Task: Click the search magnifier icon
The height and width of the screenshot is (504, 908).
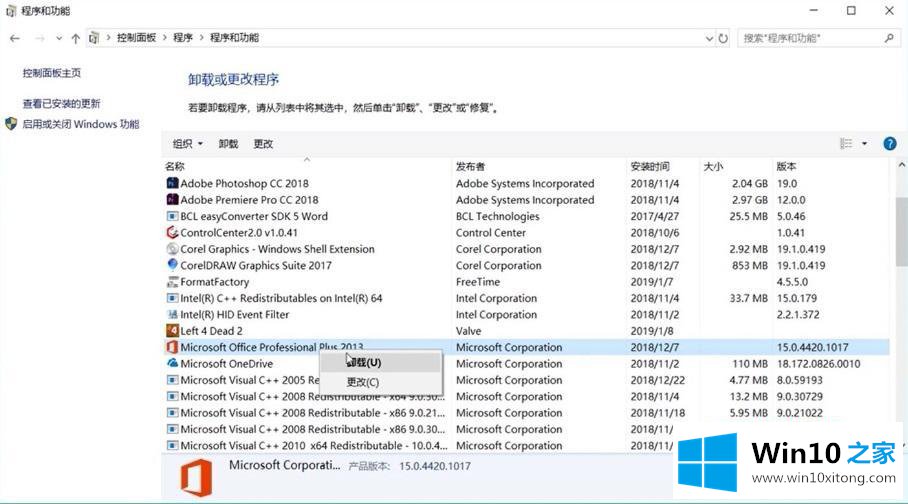Action: (889, 38)
